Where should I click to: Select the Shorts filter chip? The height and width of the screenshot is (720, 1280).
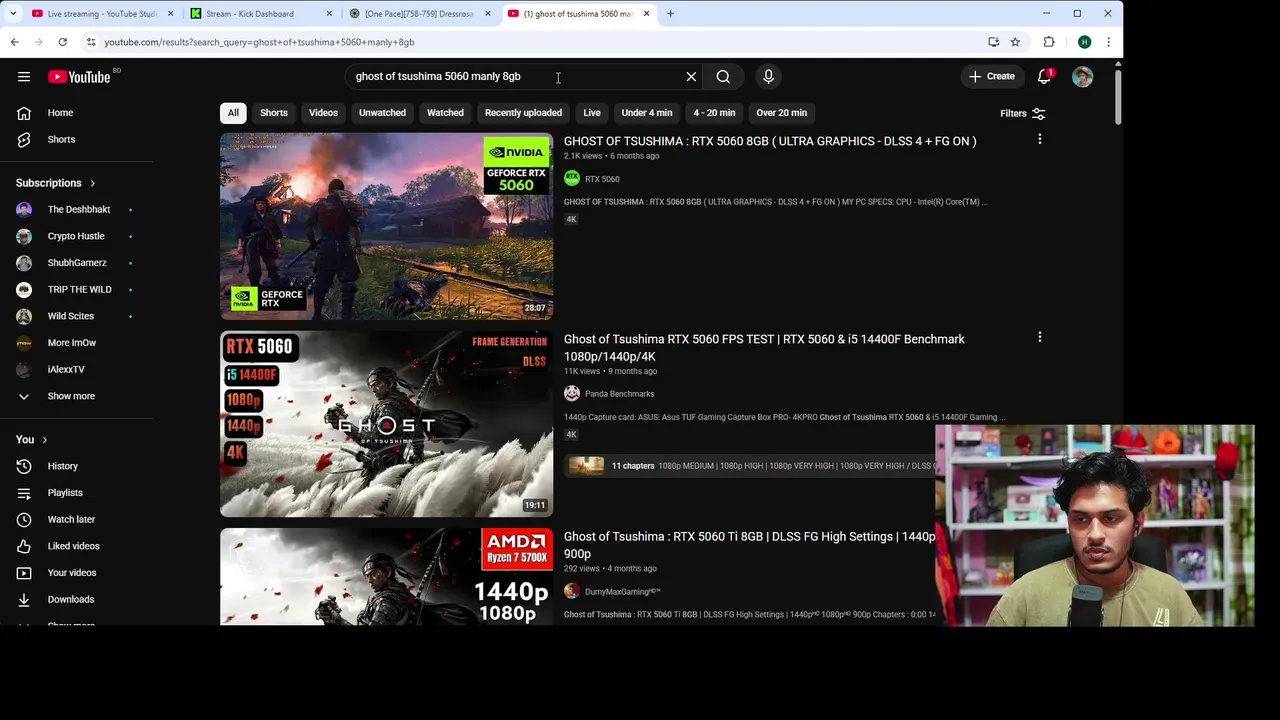[274, 113]
